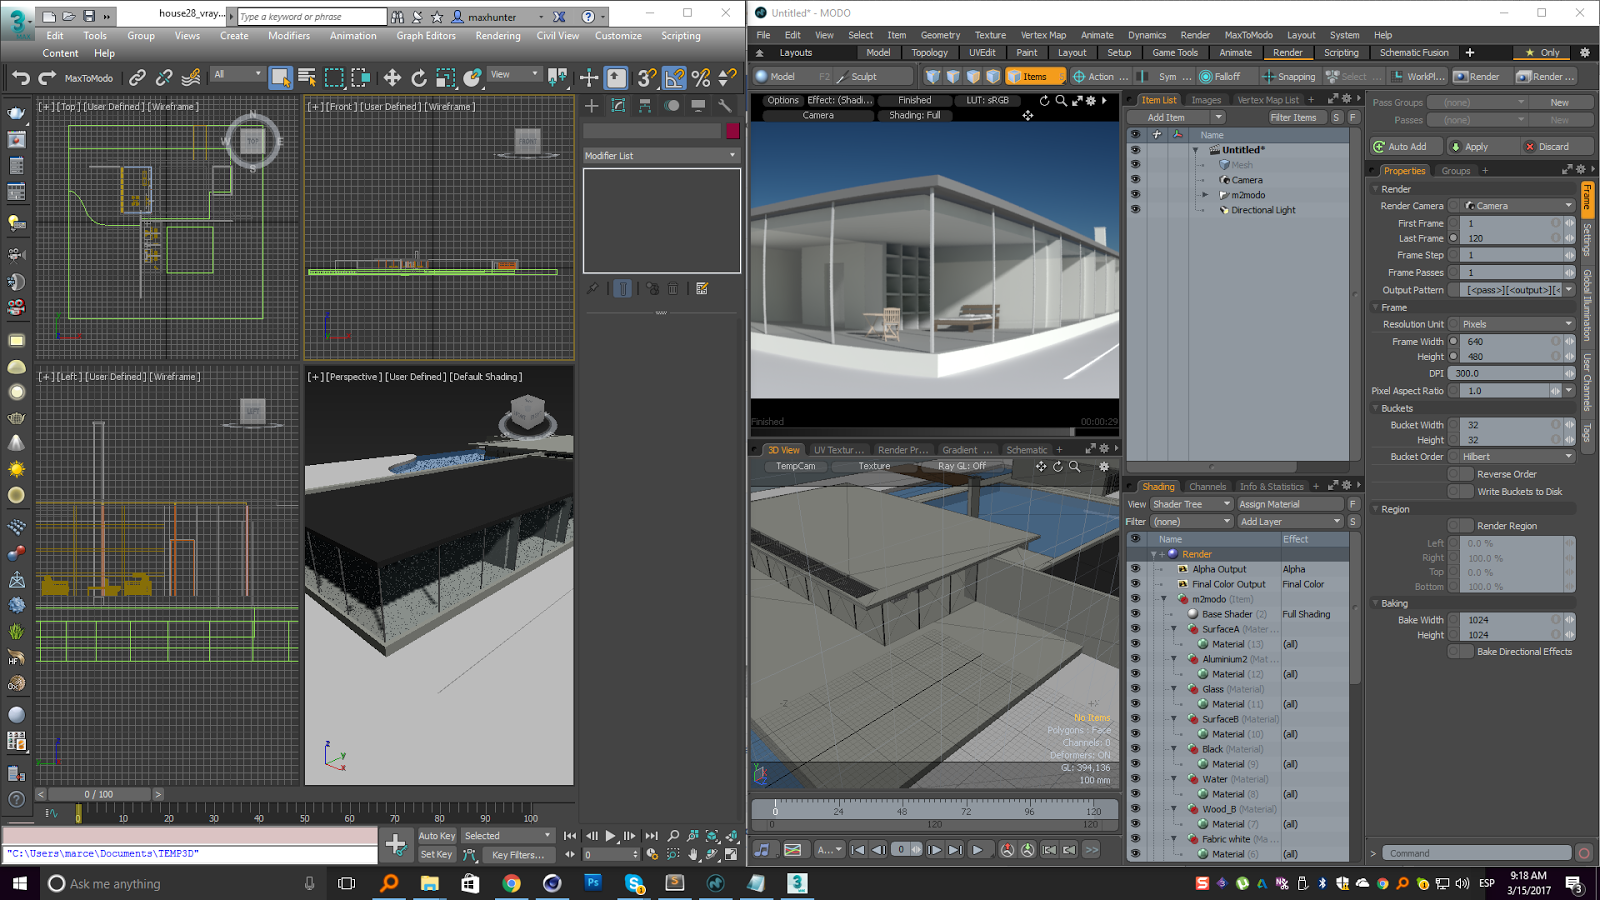Image resolution: width=1600 pixels, height=900 pixels.
Task: Click the Assign Material button
Action: point(1290,504)
